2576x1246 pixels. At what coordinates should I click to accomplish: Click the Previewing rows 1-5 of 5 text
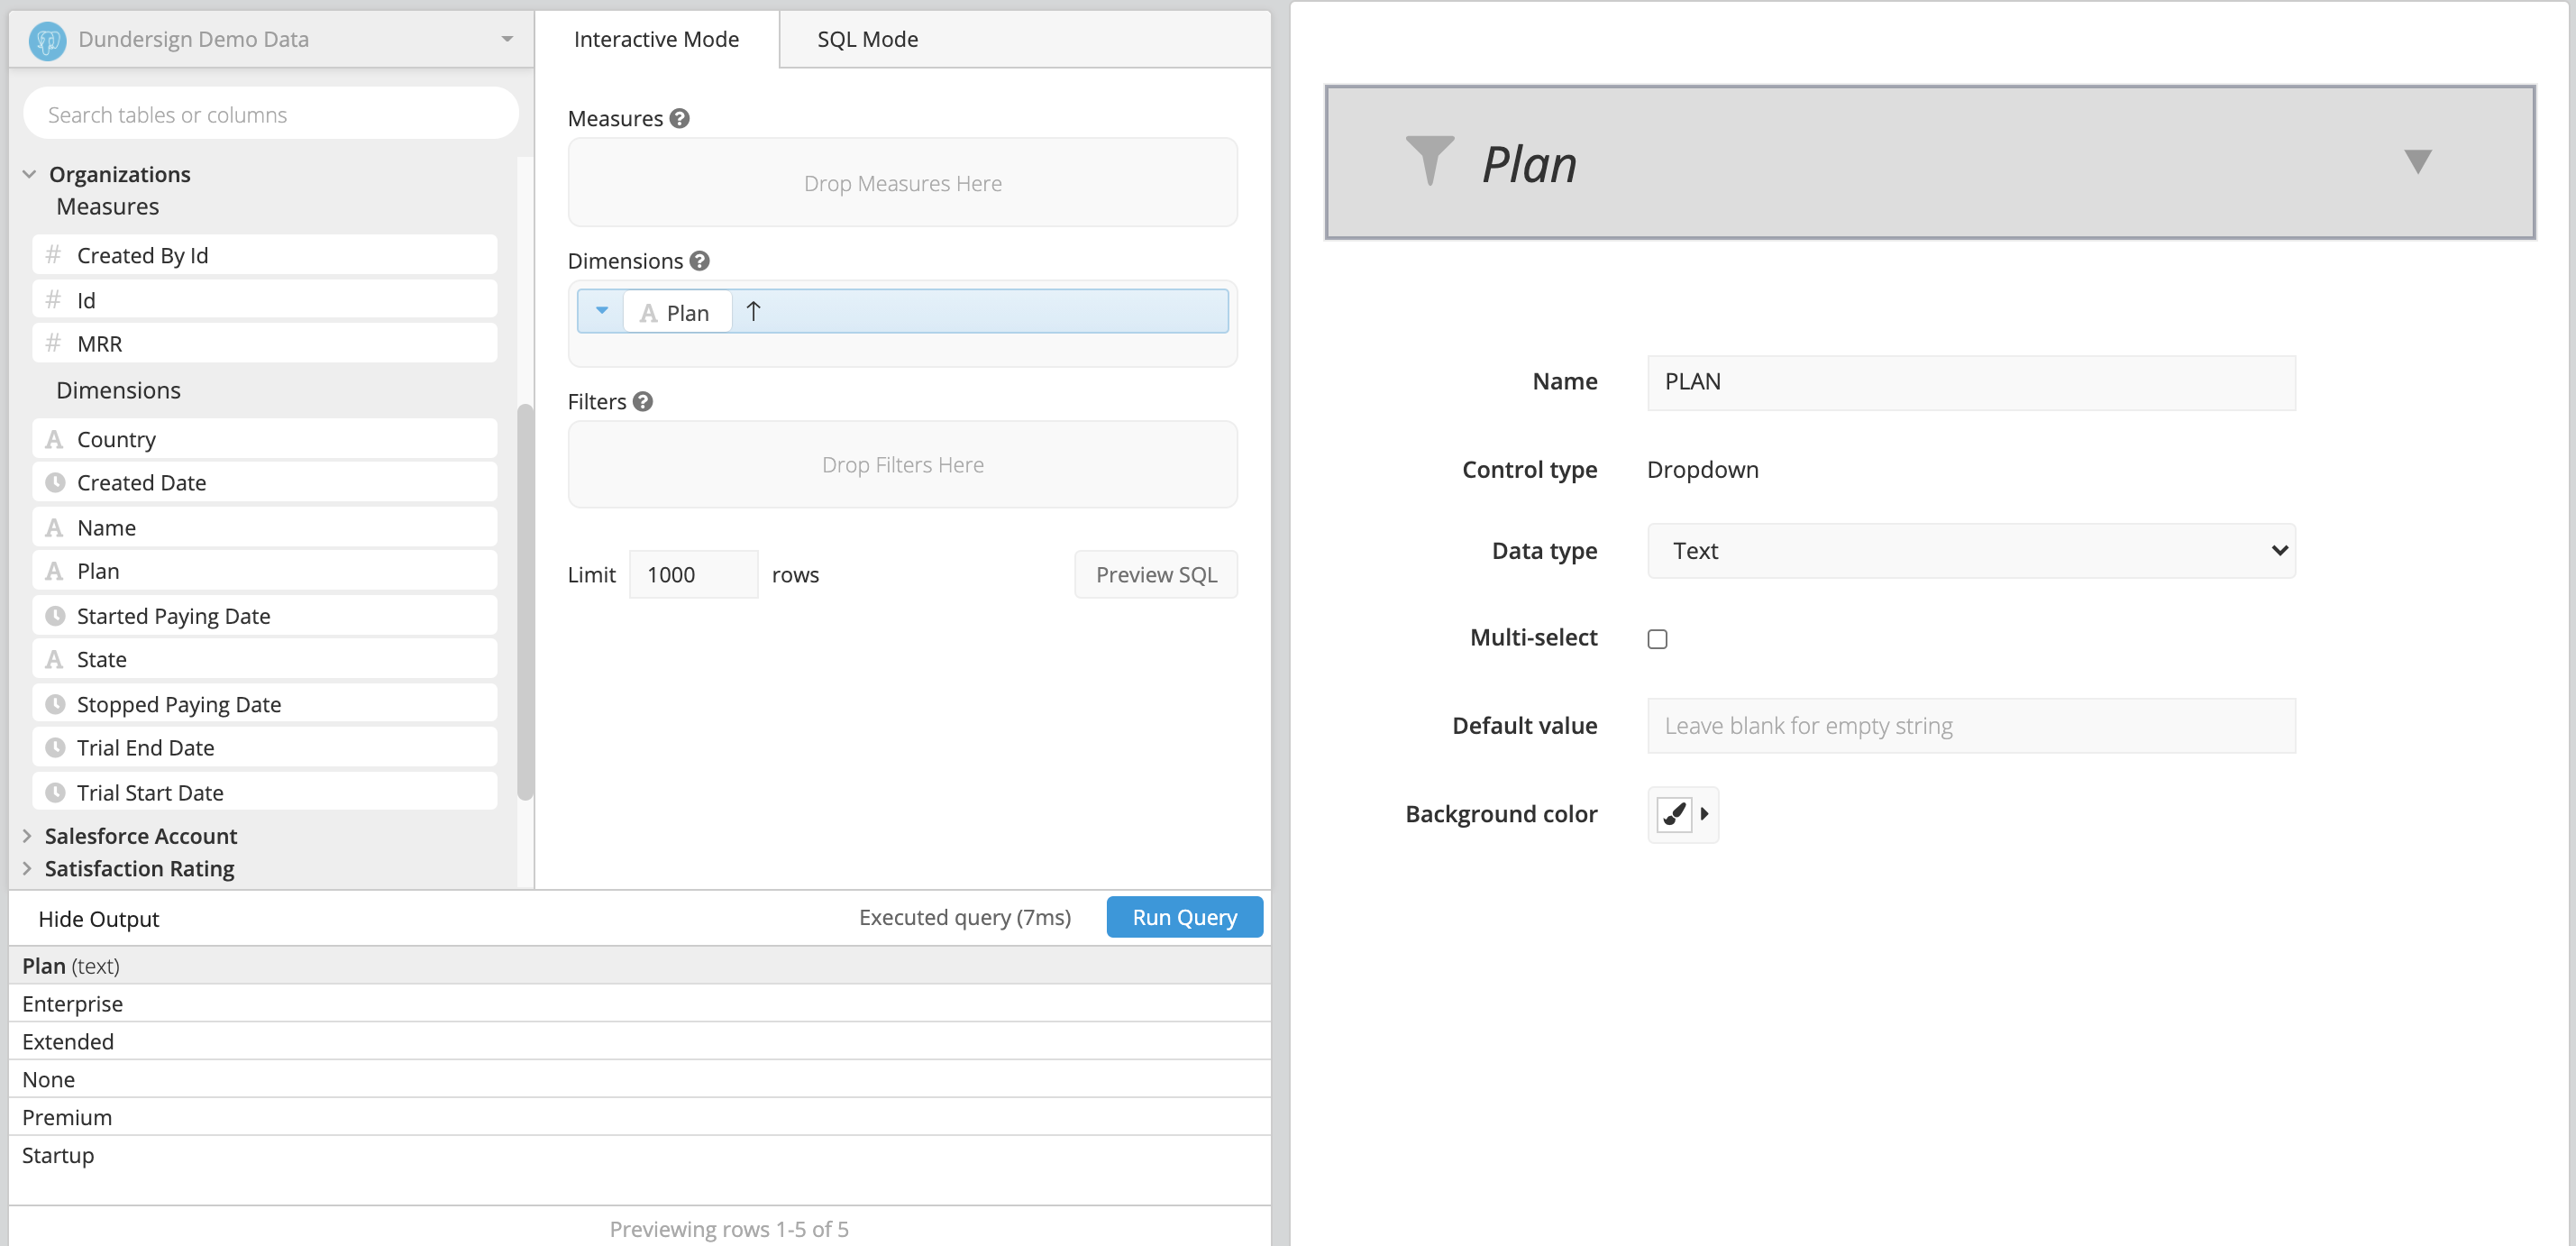729,1229
